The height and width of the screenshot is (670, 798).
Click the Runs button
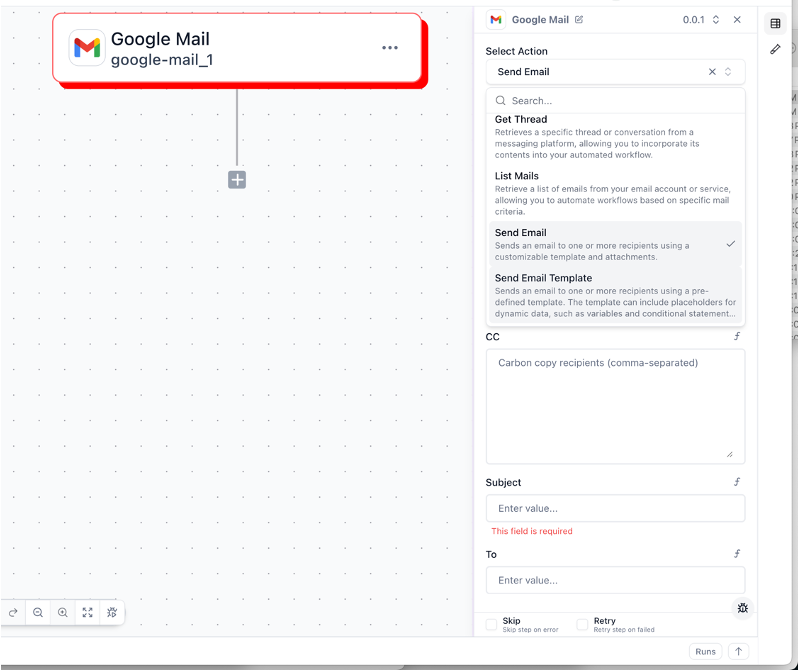coord(705,651)
